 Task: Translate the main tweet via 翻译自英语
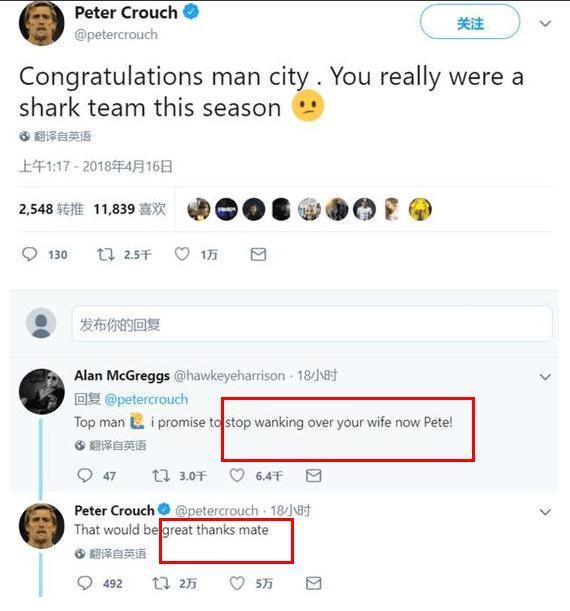[x=55, y=136]
